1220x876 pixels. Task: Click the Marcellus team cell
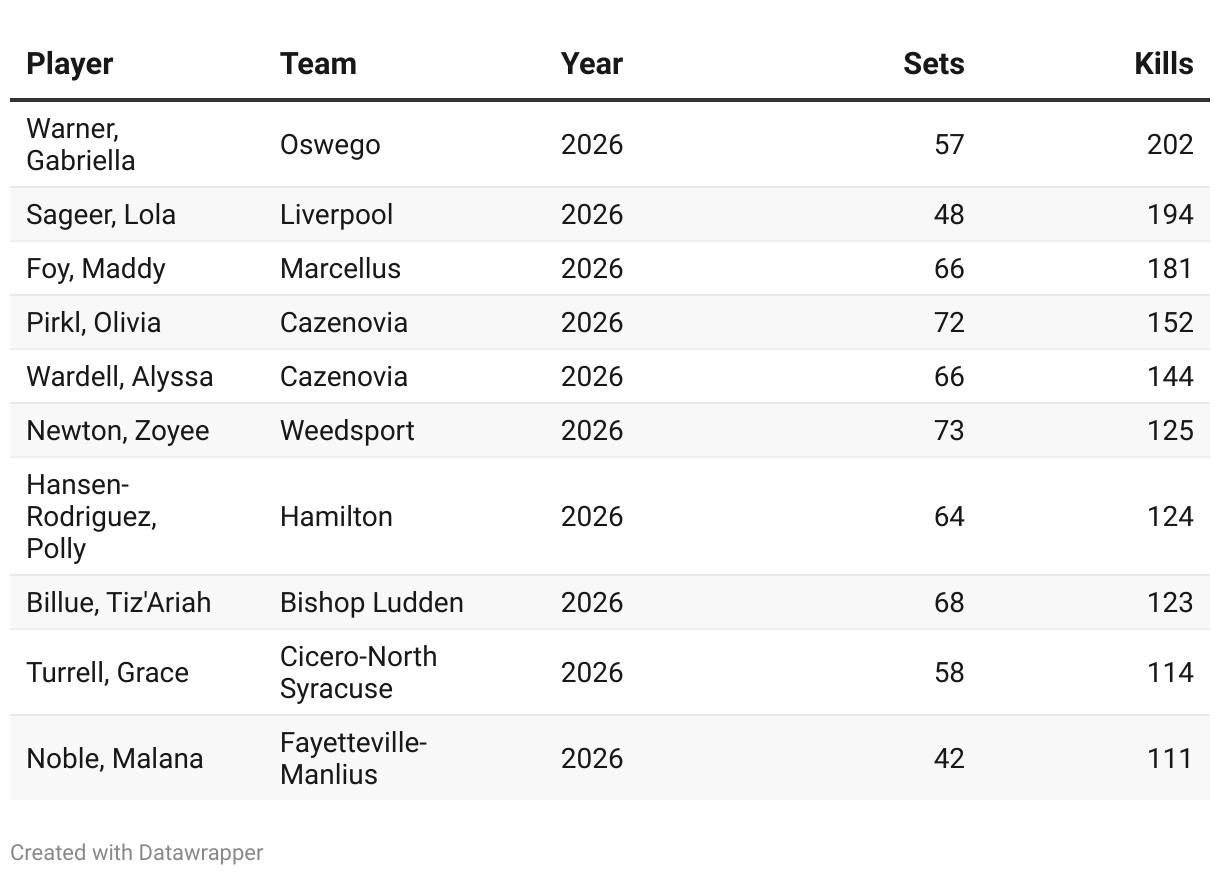coord(340,269)
